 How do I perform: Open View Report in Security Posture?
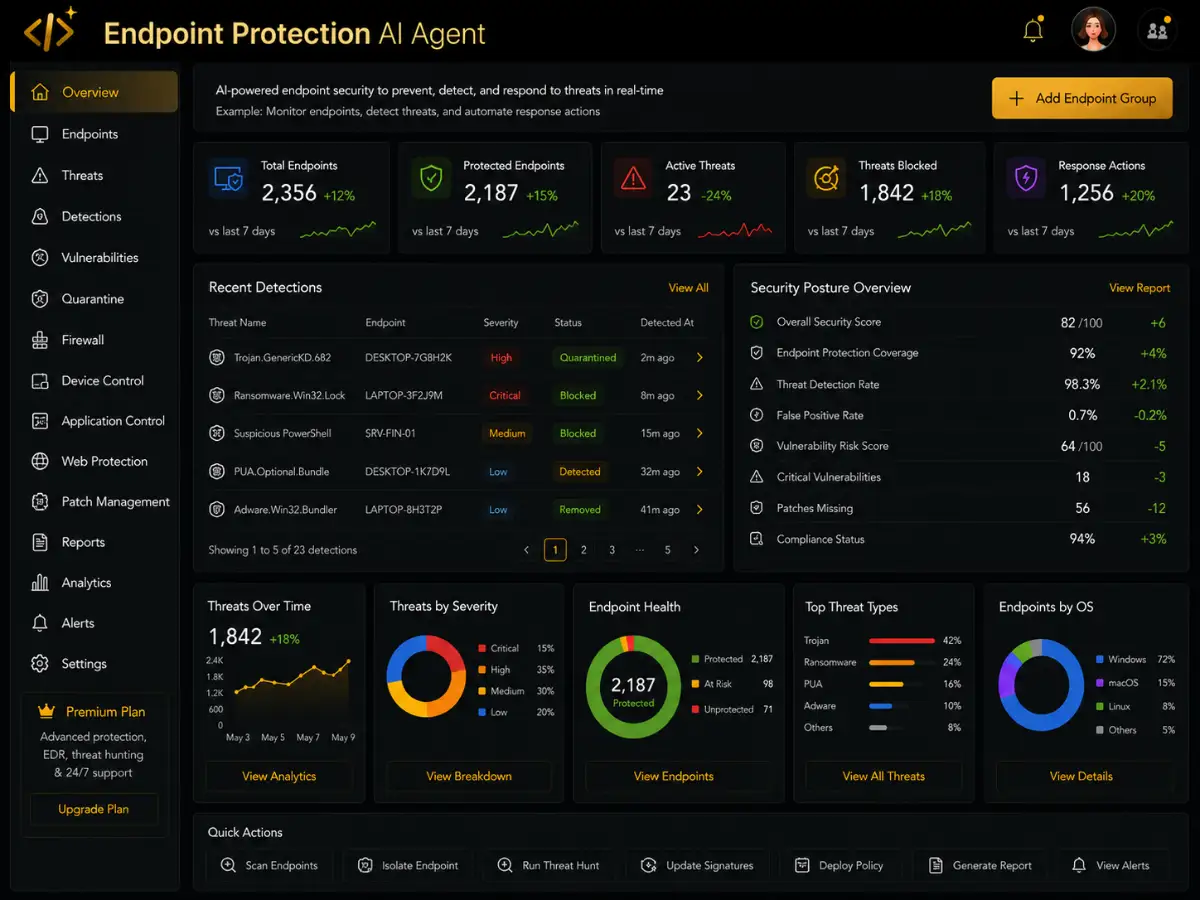pyautogui.click(x=1139, y=288)
